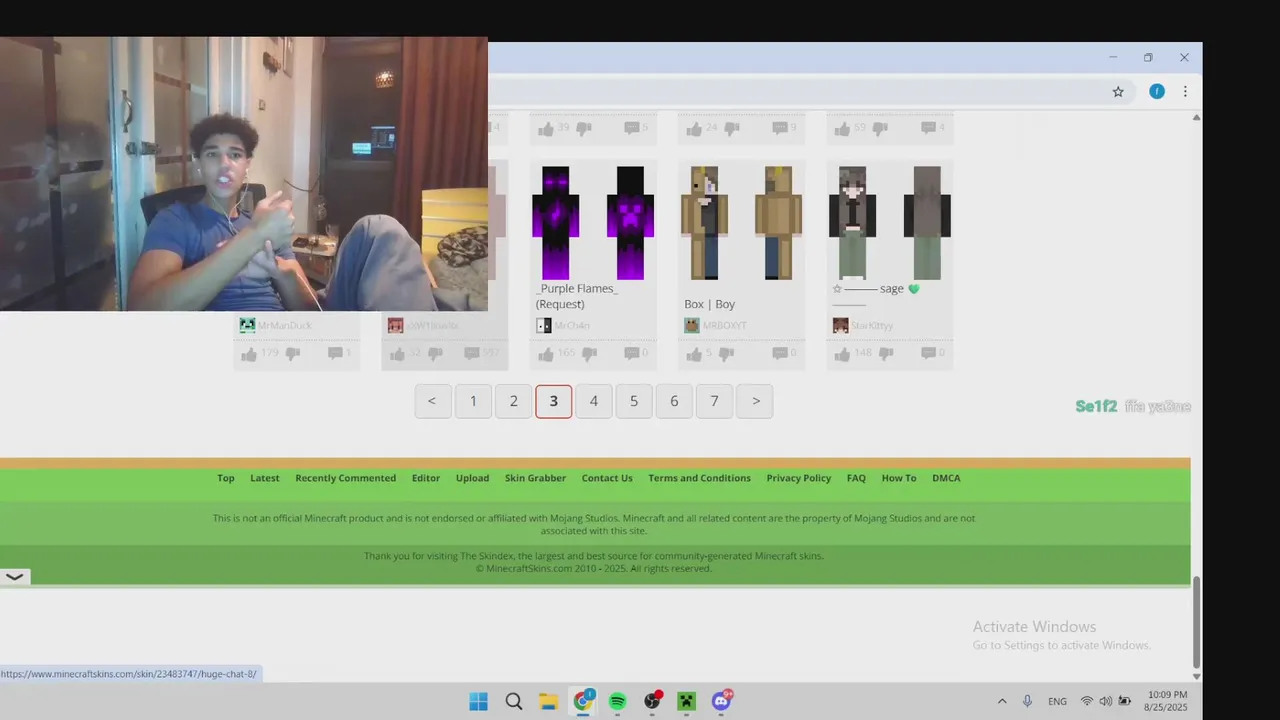Thumbs up the sage skin by StarKittyy
This screenshot has width=1280, height=720.
(842, 354)
